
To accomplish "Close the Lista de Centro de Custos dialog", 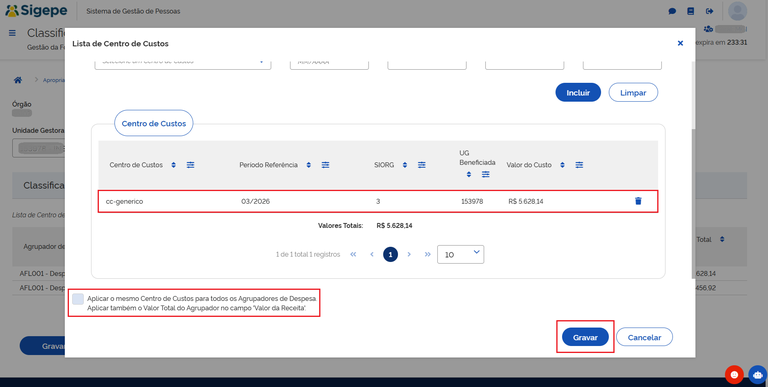I will pos(680,43).
